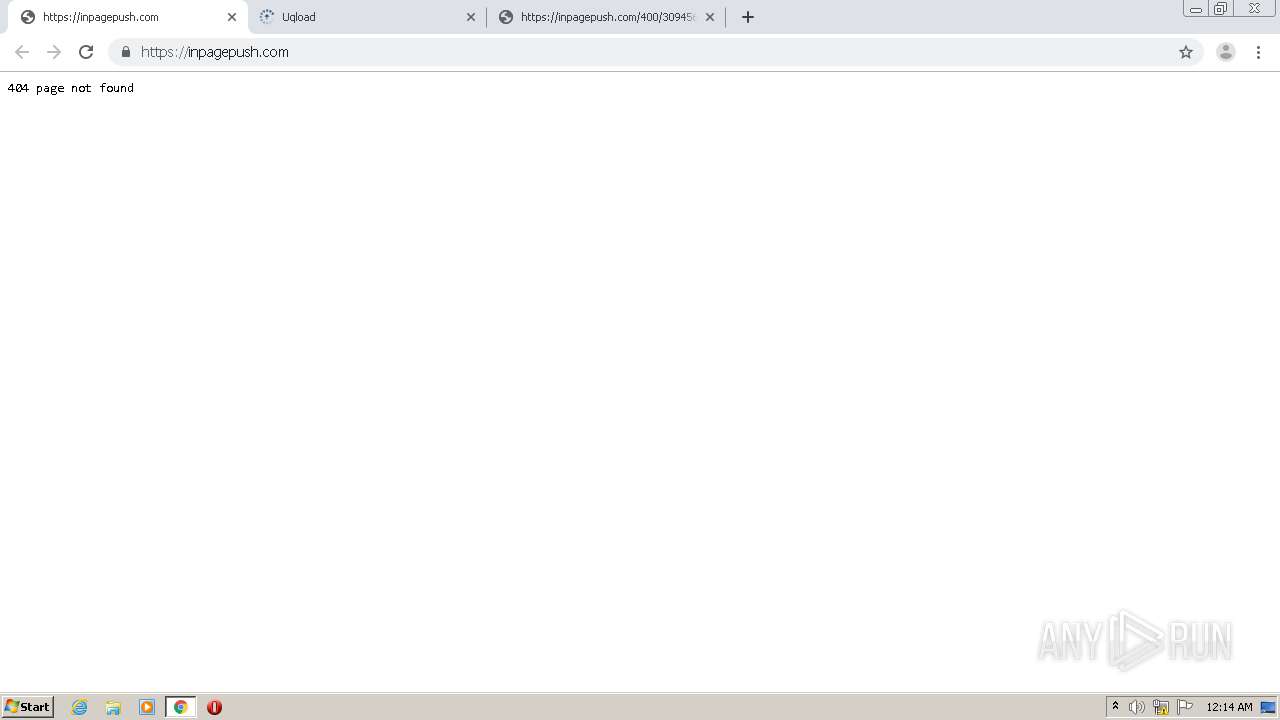Restore down the Chrome window
The width and height of the screenshot is (1280, 720).
[1220, 9]
